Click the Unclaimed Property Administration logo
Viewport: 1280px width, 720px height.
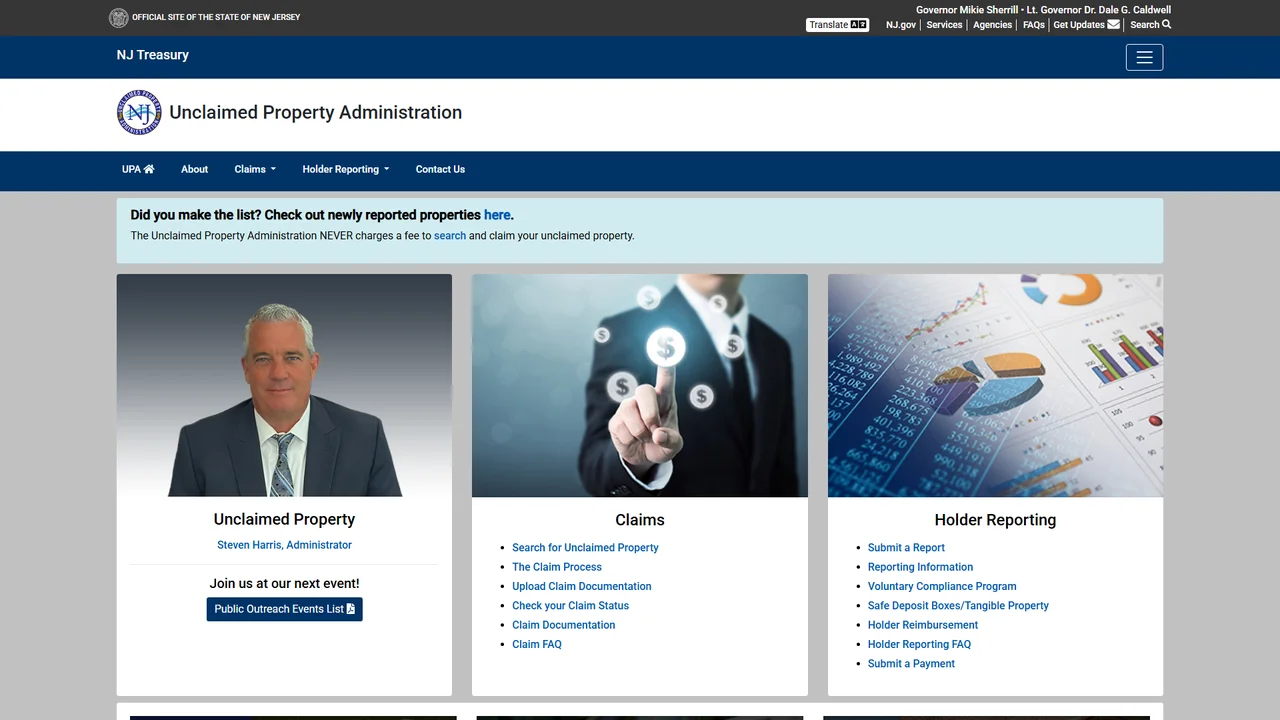tap(139, 112)
